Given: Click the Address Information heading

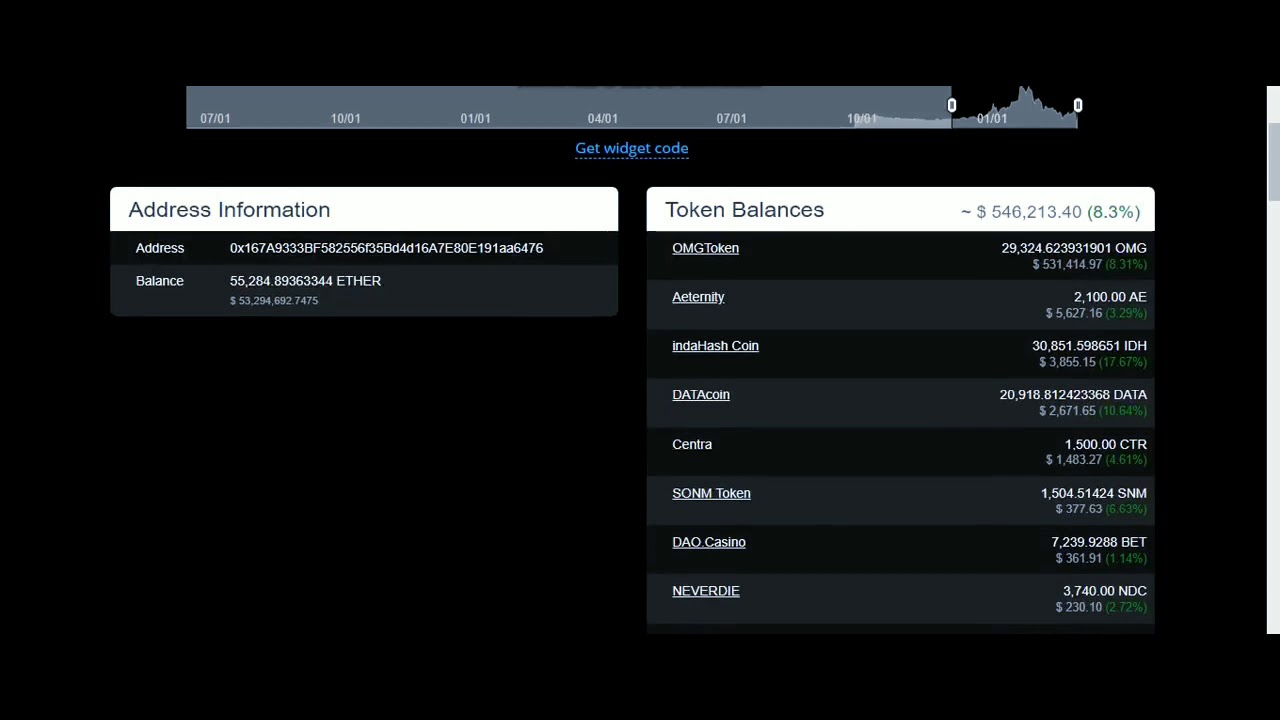Looking at the screenshot, I should pyautogui.click(x=229, y=210).
